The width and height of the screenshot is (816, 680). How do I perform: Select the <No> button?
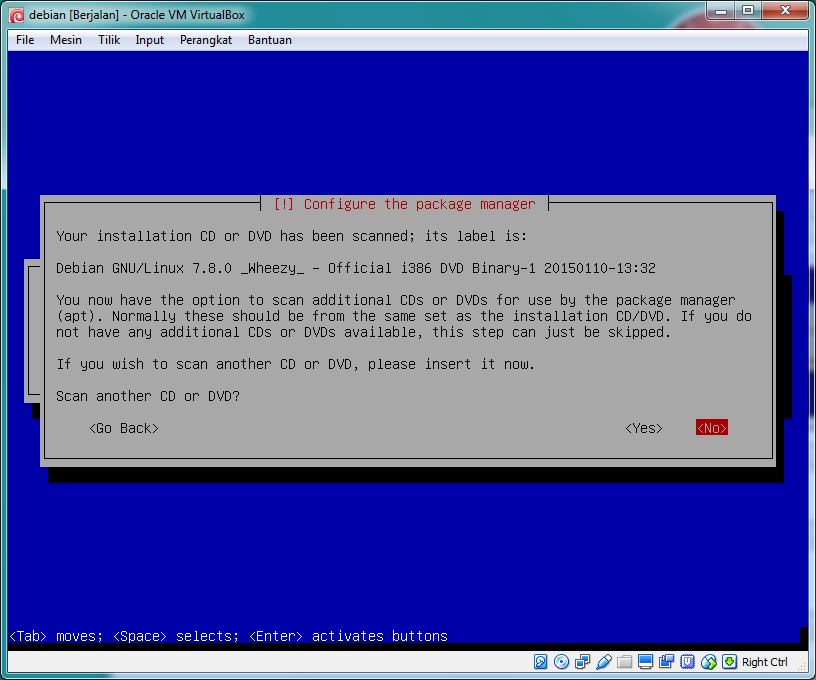click(711, 428)
